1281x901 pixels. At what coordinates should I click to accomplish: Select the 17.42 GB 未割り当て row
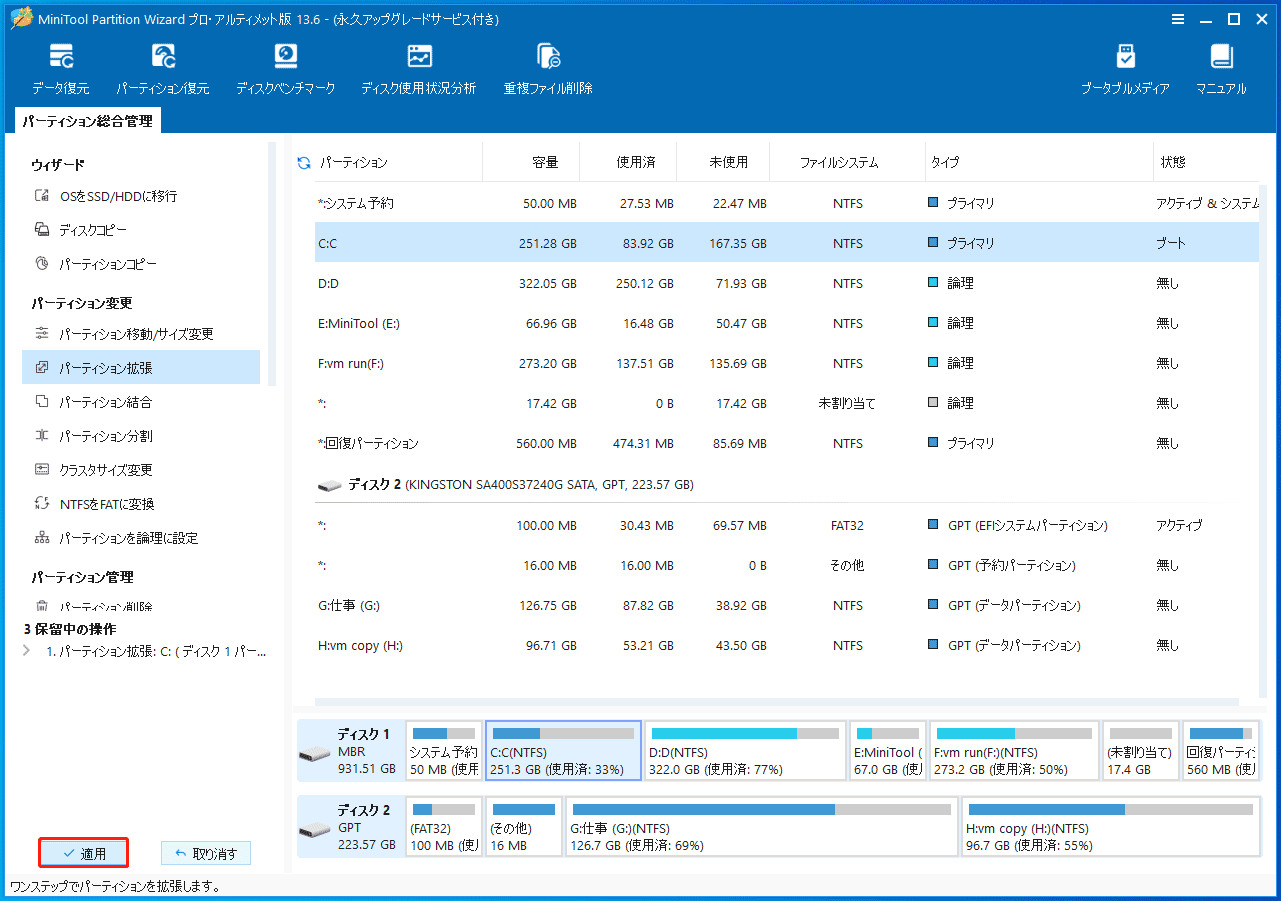click(786, 403)
